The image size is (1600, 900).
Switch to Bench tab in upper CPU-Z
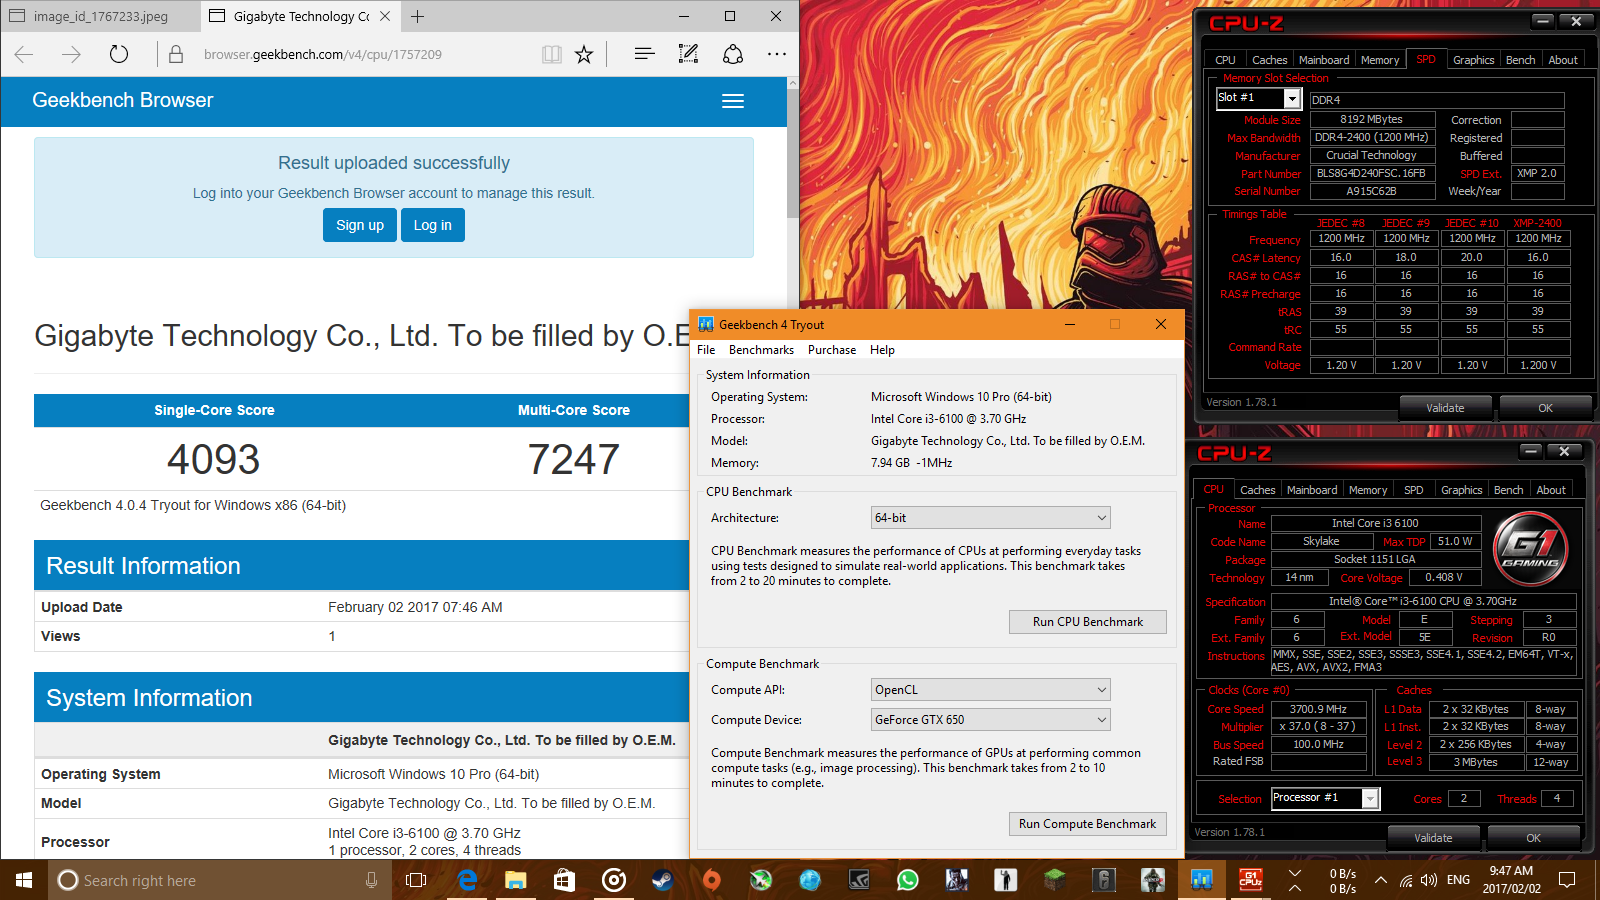point(1520,60)
